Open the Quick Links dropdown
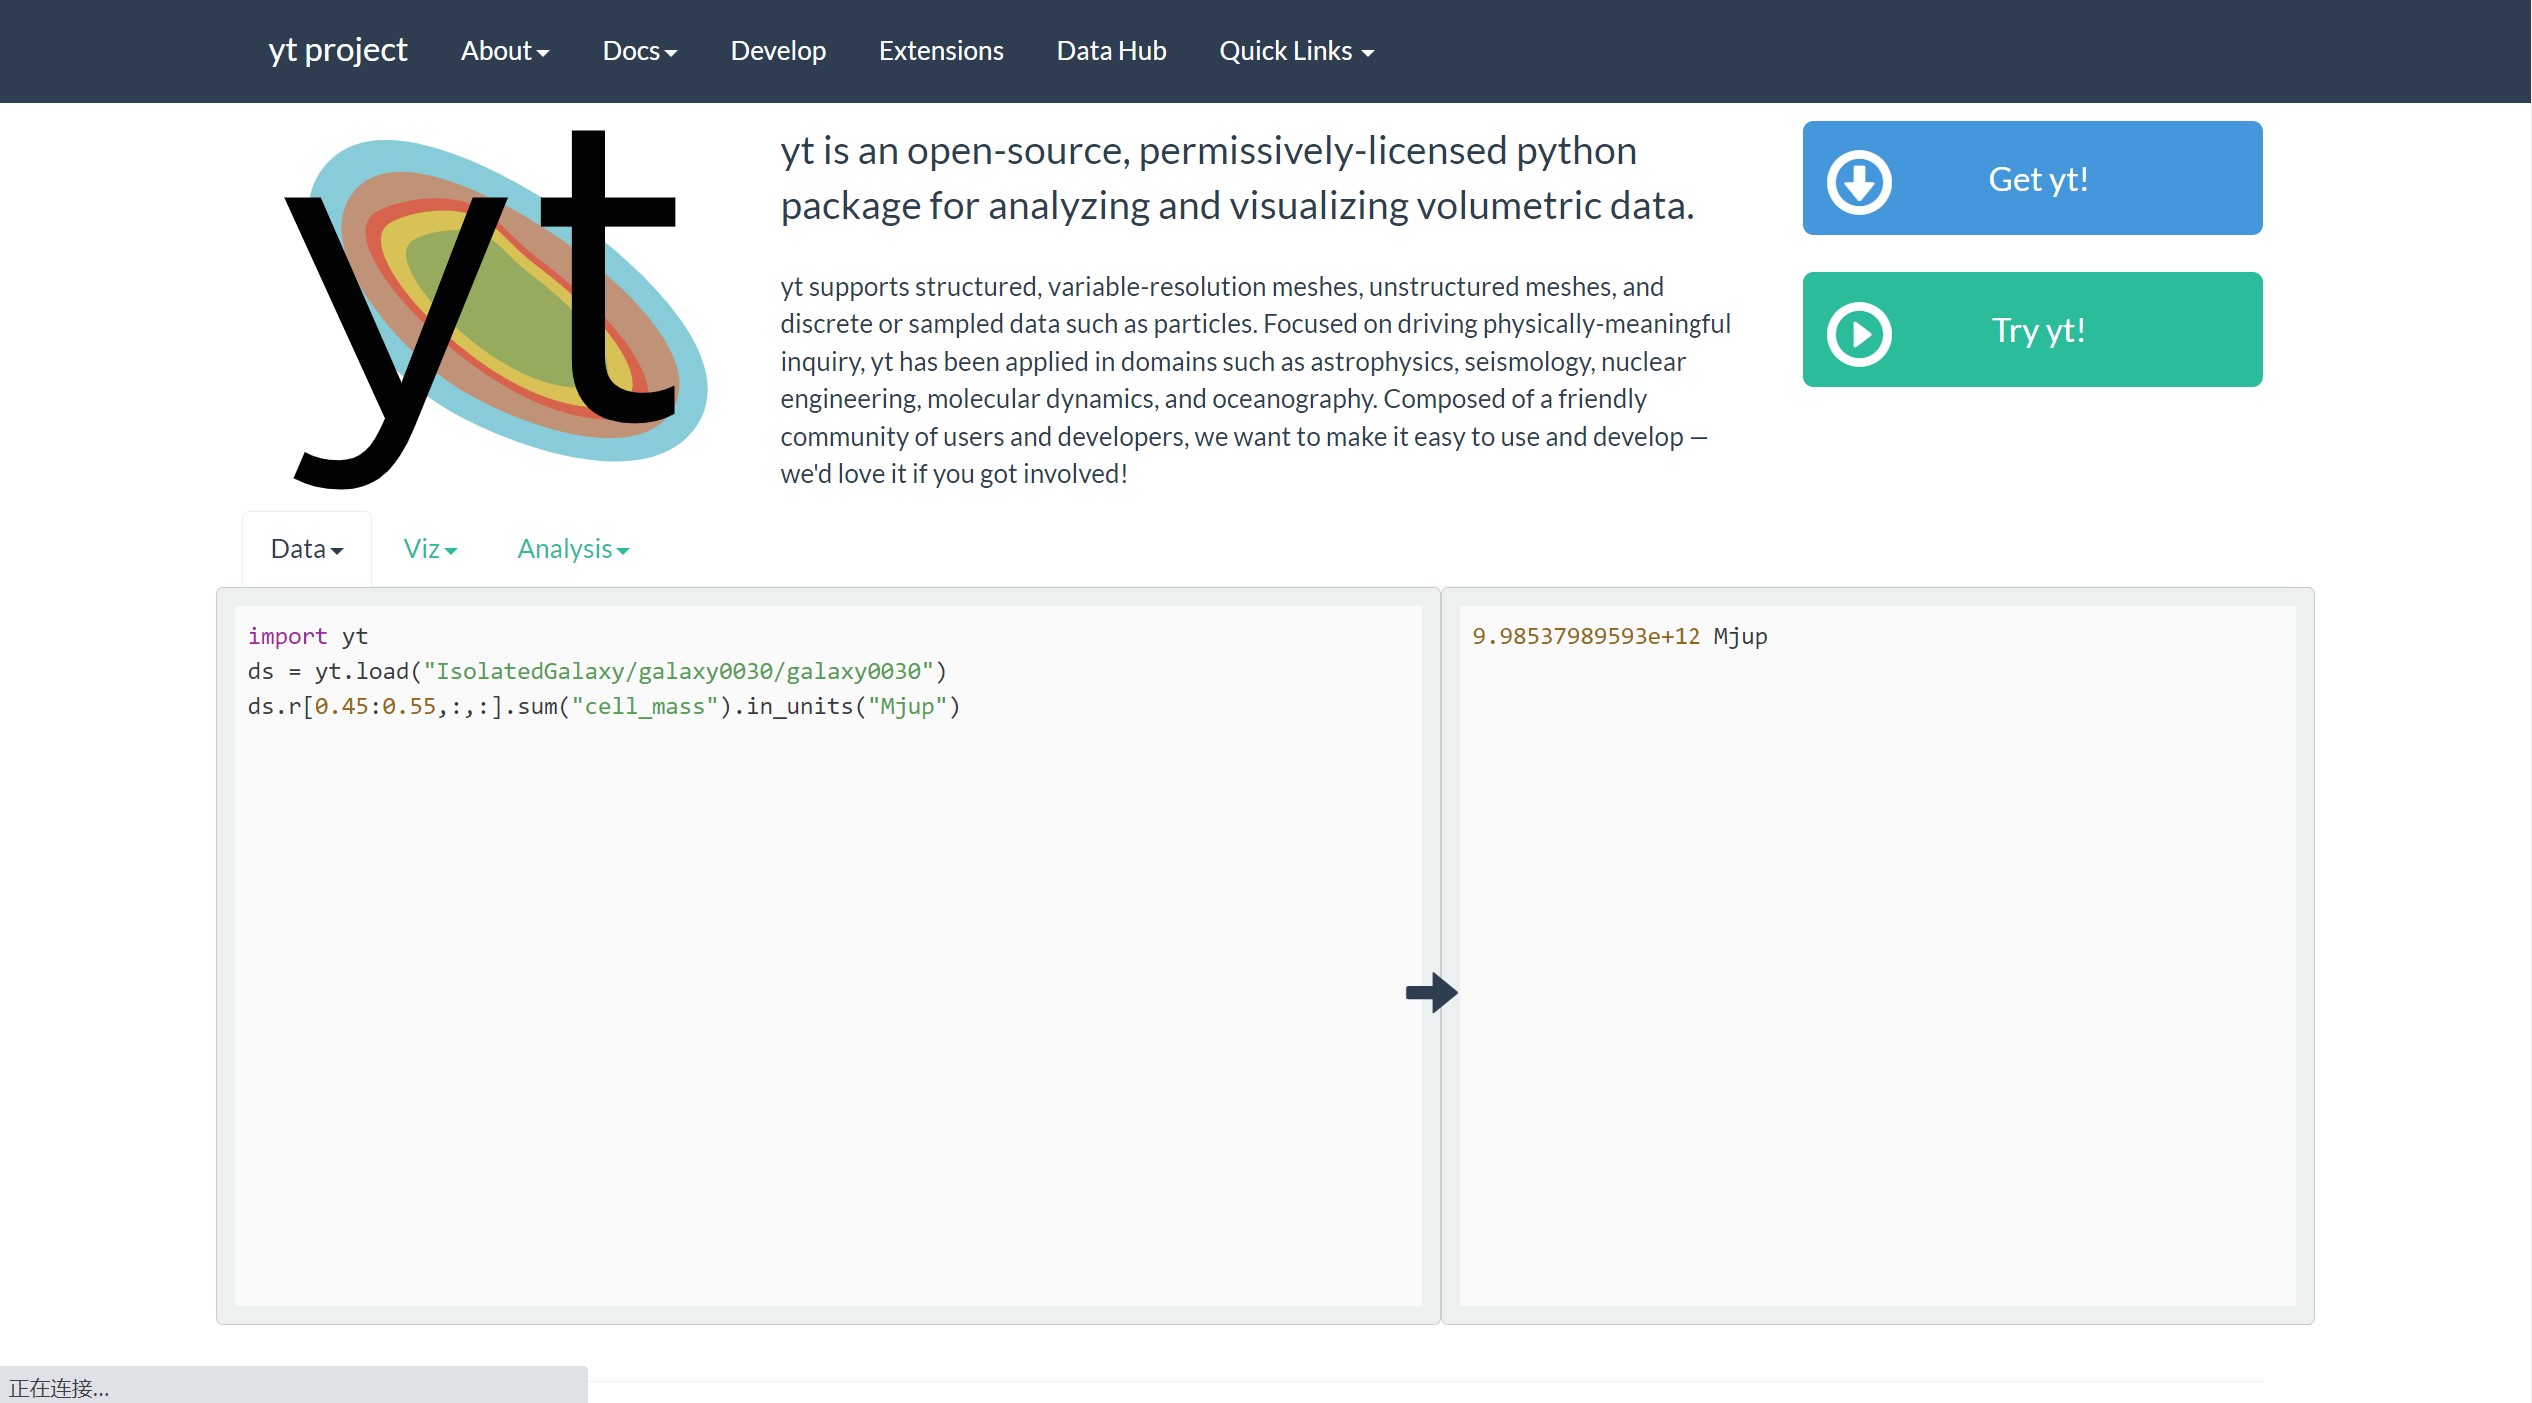 [x=1296, y=51]
